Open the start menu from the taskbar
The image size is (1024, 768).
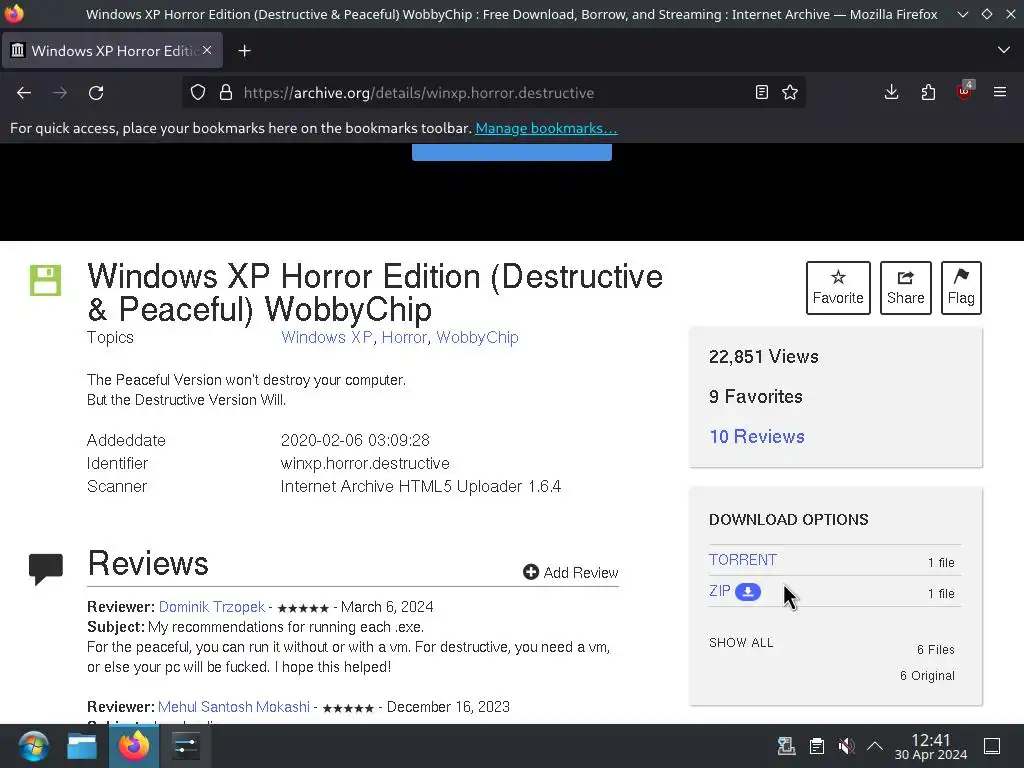pyautogui.click(x=33, y=746)
